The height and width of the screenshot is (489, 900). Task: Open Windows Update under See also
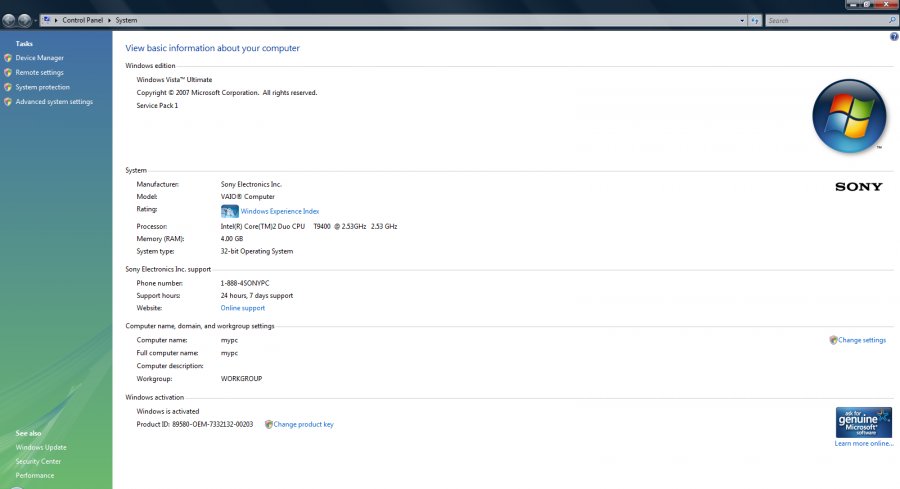click(x=41, y=448)
